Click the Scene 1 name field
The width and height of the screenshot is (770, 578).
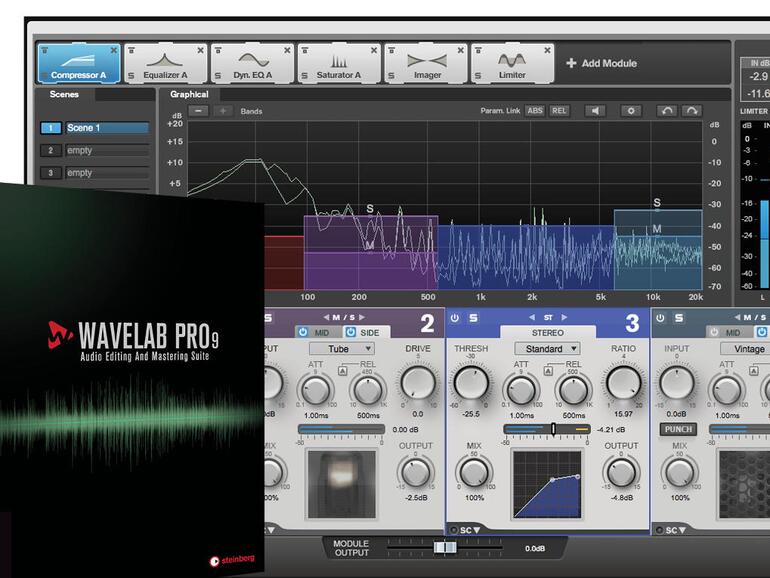[108, 128]
